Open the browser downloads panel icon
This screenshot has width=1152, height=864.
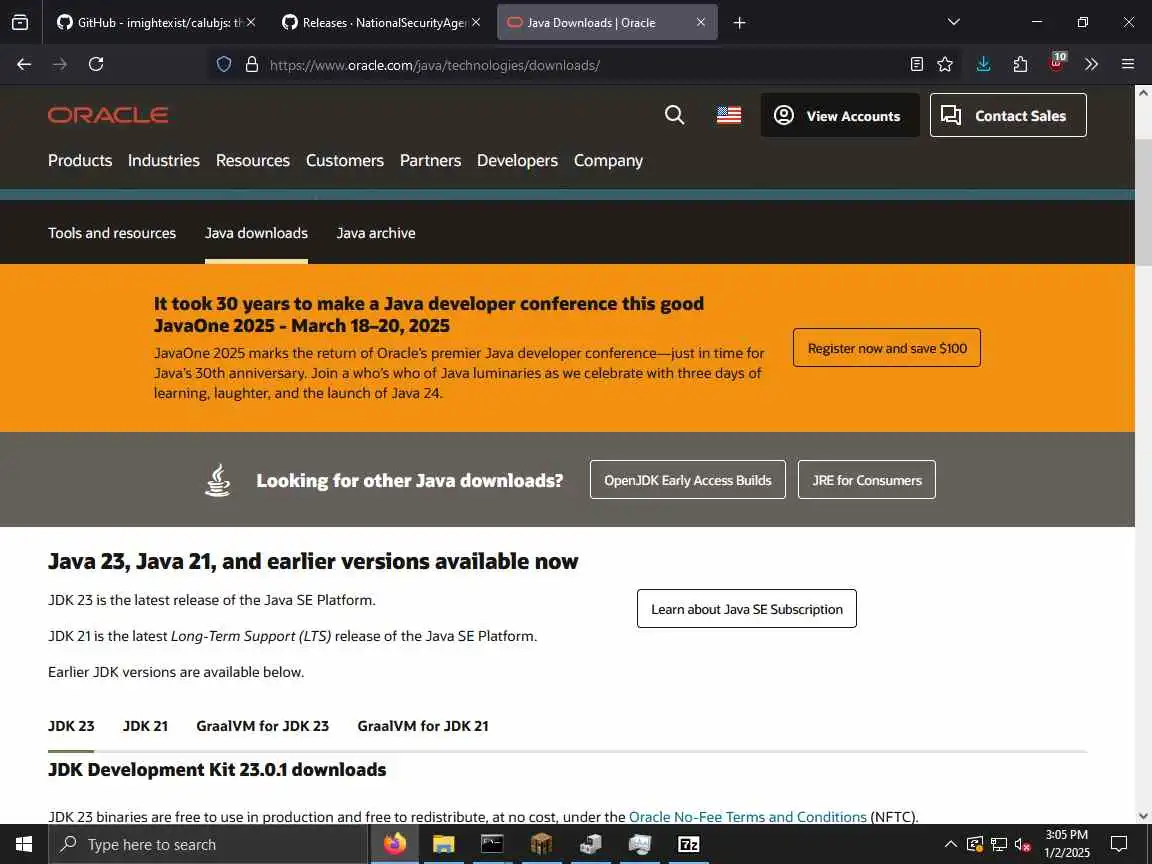(x=984, y=65)
